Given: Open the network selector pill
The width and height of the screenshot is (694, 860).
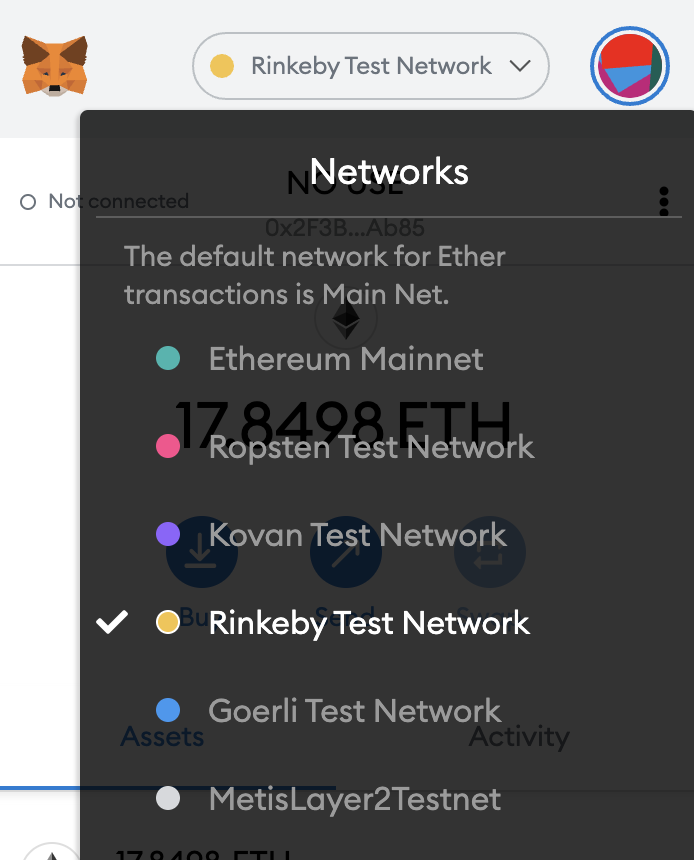Looking at the screenshot, I should (x=371, y=66).
